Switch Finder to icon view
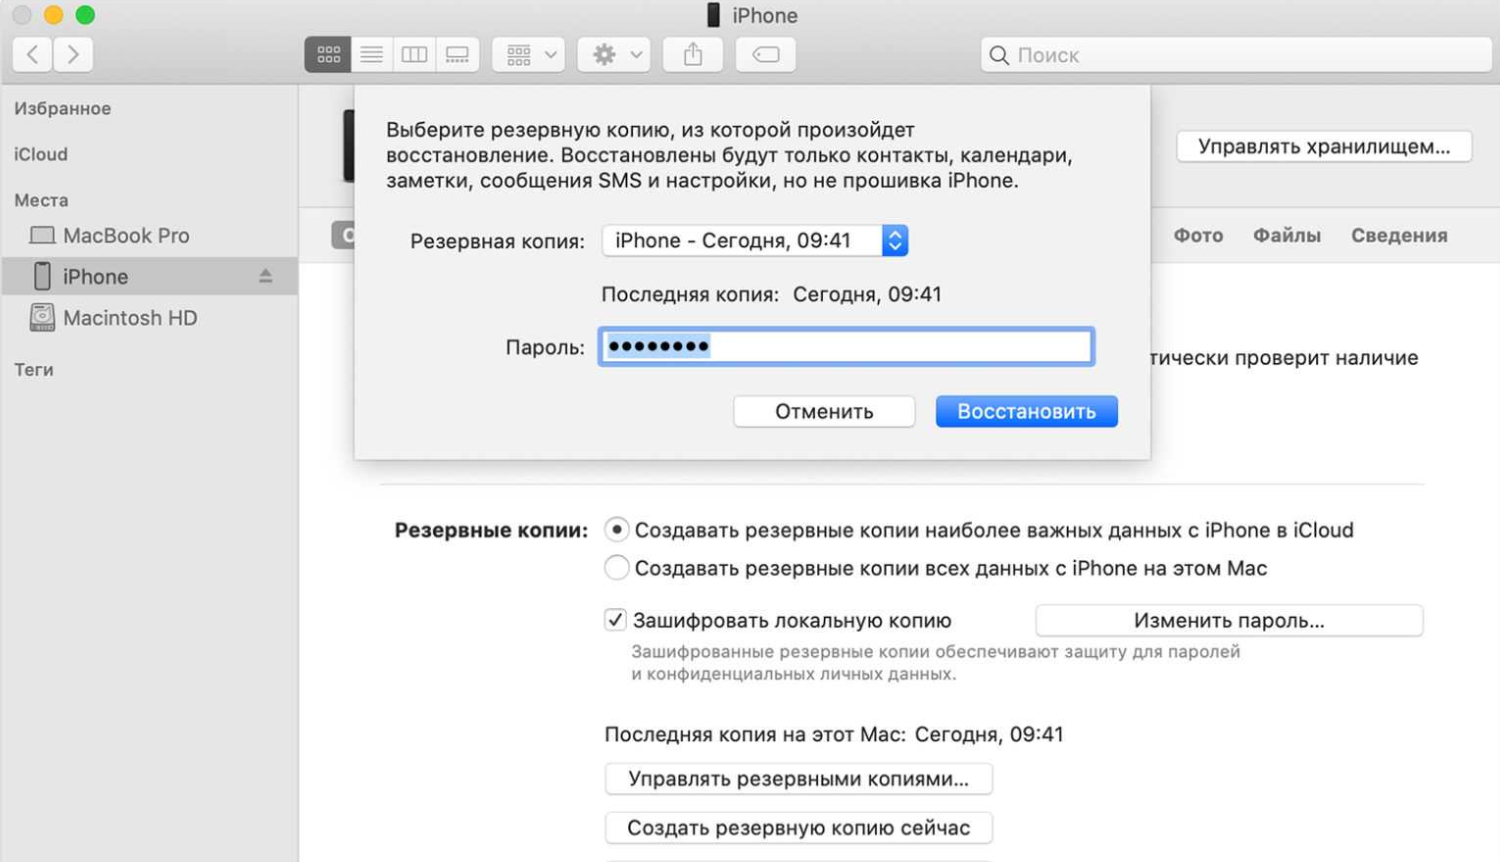The image size is (1500, 862). pos(328,55)
